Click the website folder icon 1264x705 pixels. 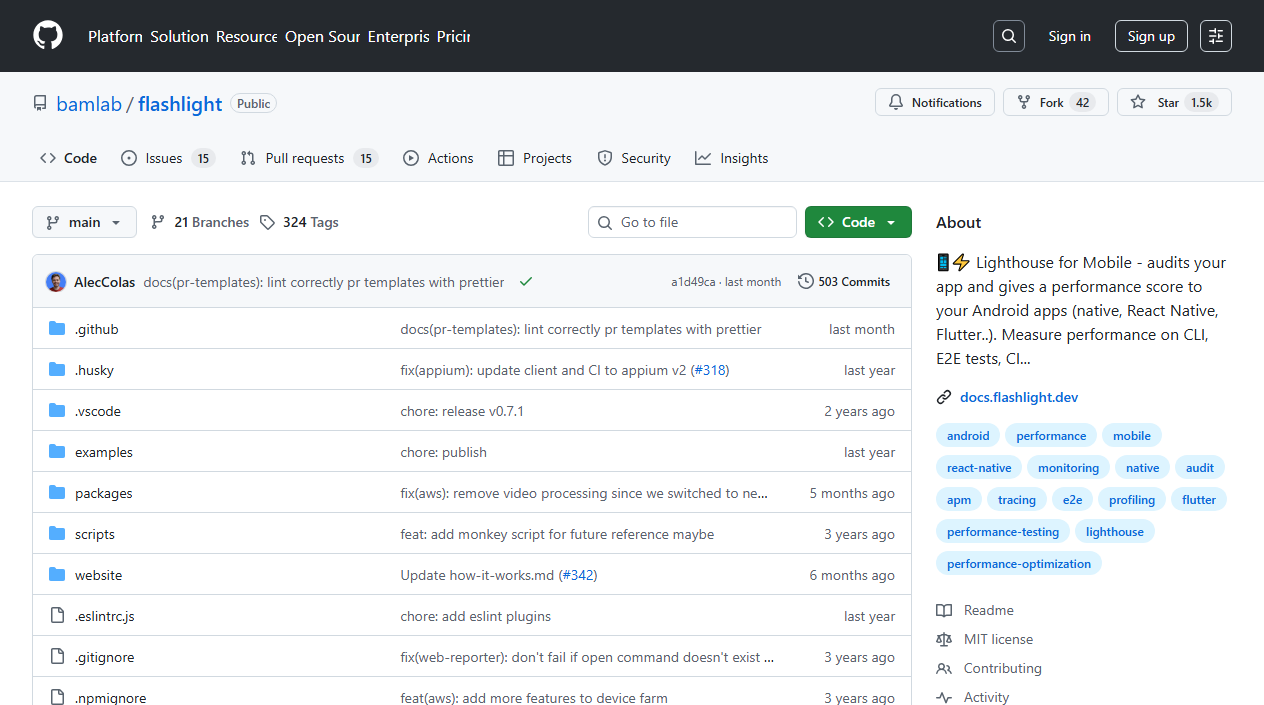[x=57, y=575]
